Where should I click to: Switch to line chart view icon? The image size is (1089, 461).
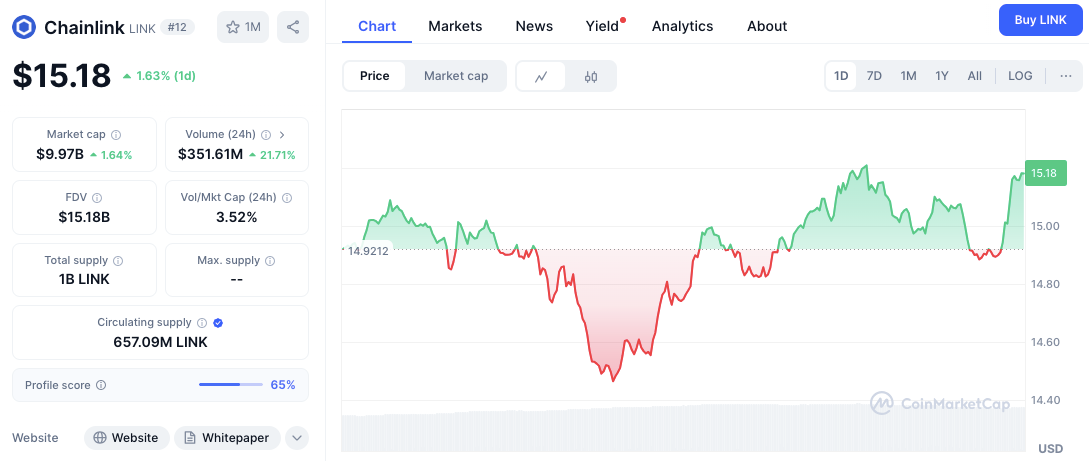(x=541, y=76)
